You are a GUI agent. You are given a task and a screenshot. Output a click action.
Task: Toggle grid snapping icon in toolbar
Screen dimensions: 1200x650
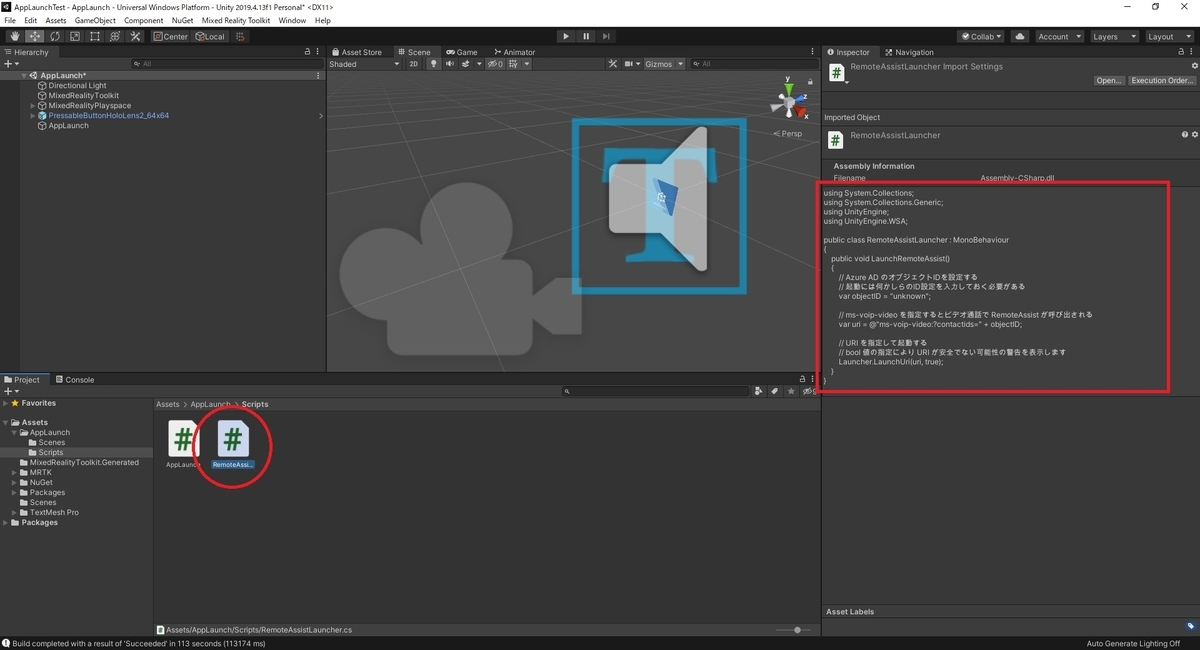240,36
